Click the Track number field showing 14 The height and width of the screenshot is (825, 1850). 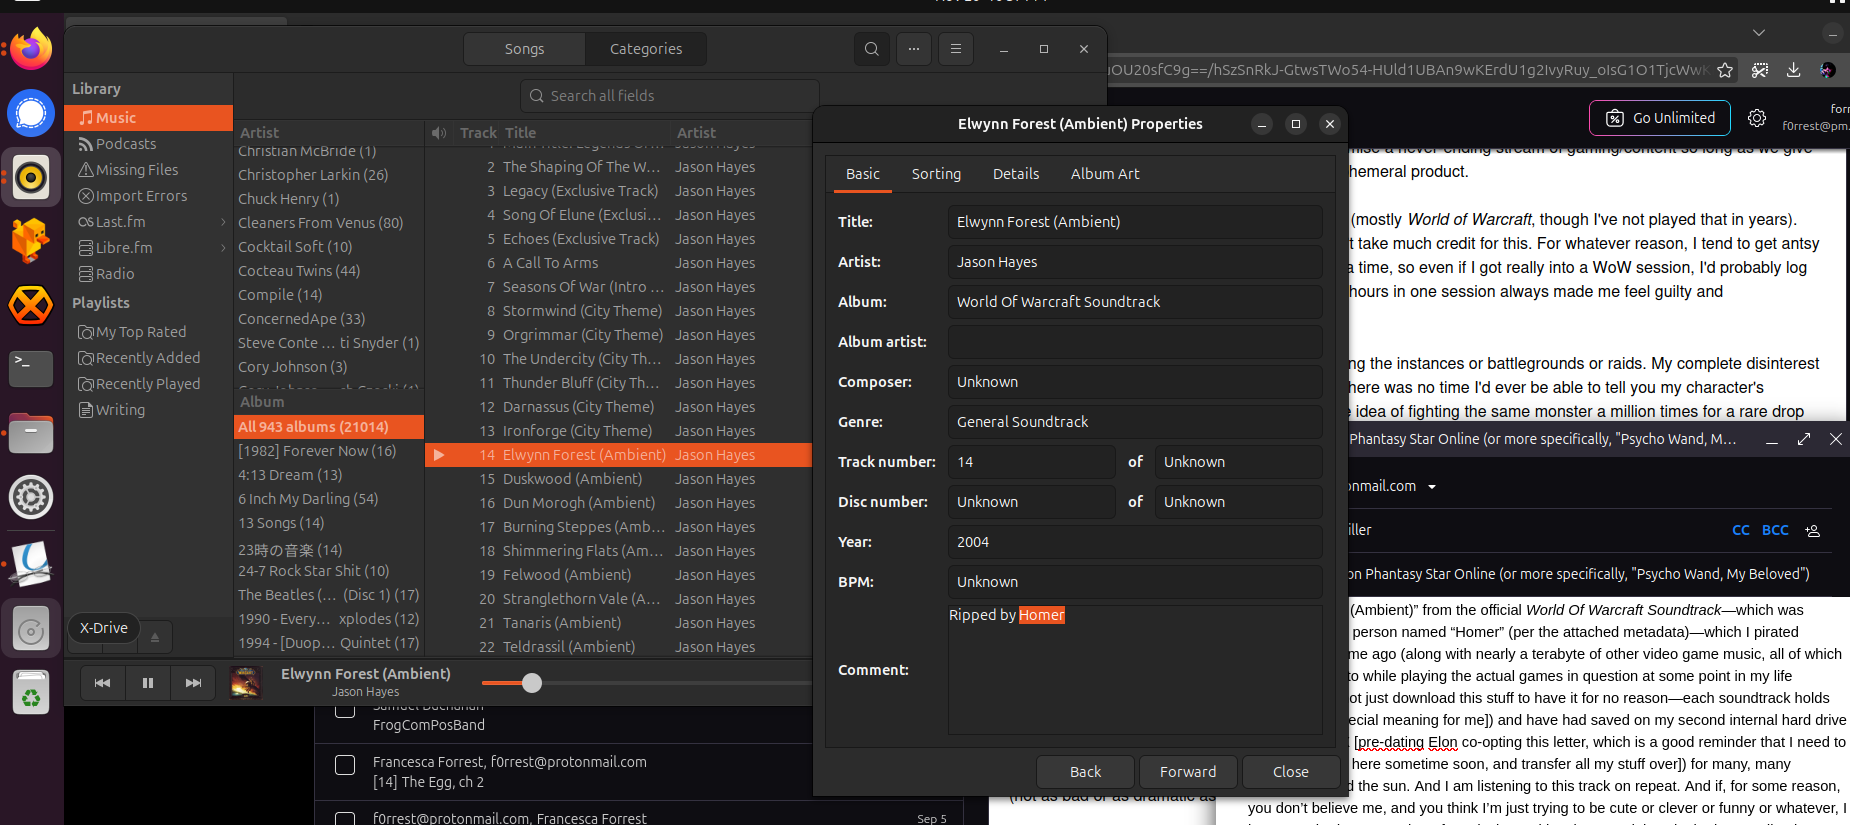coord(1031,462)
